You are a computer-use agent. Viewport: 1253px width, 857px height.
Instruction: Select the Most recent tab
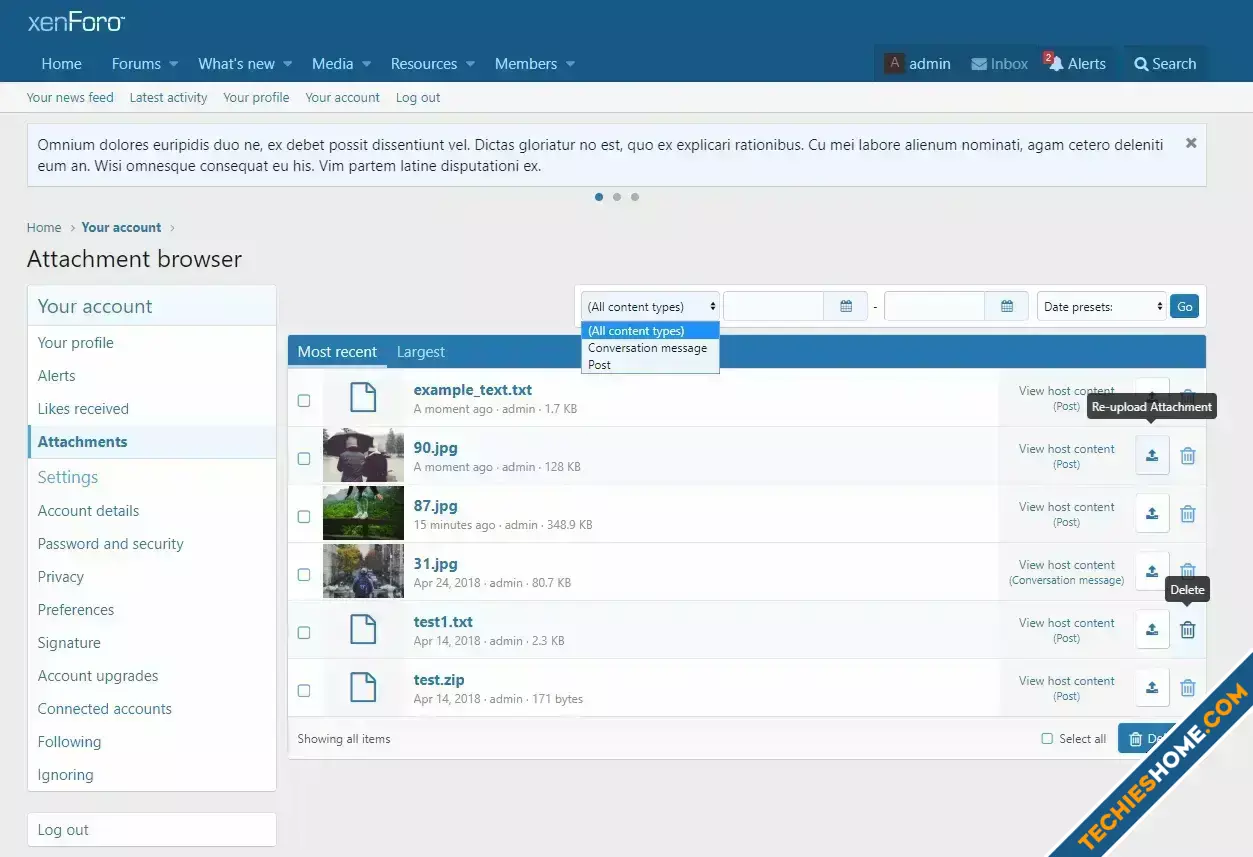point(337,352)
